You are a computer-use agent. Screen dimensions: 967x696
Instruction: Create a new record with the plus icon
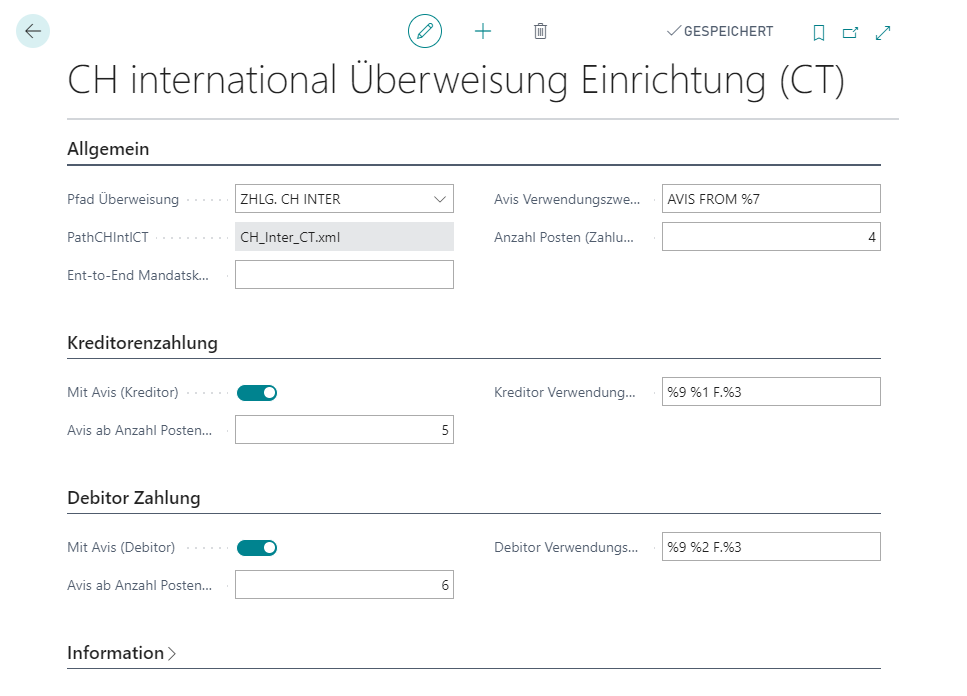pos(483,31)
